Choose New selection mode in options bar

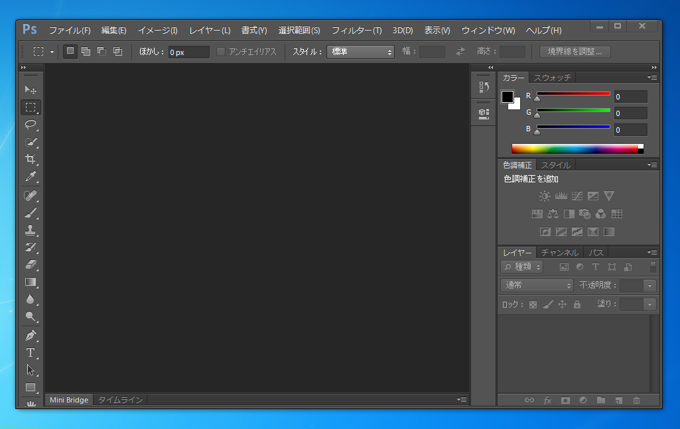tap(70, 51)
